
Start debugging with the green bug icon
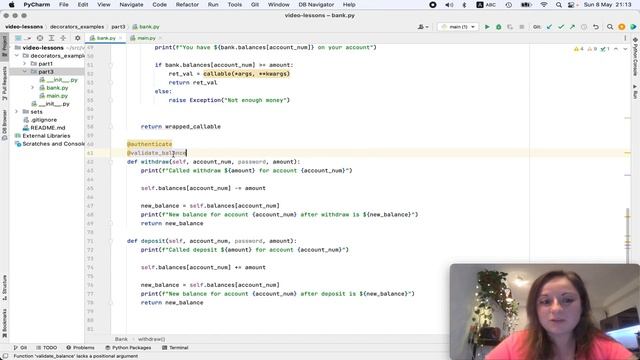click(498, 27)
